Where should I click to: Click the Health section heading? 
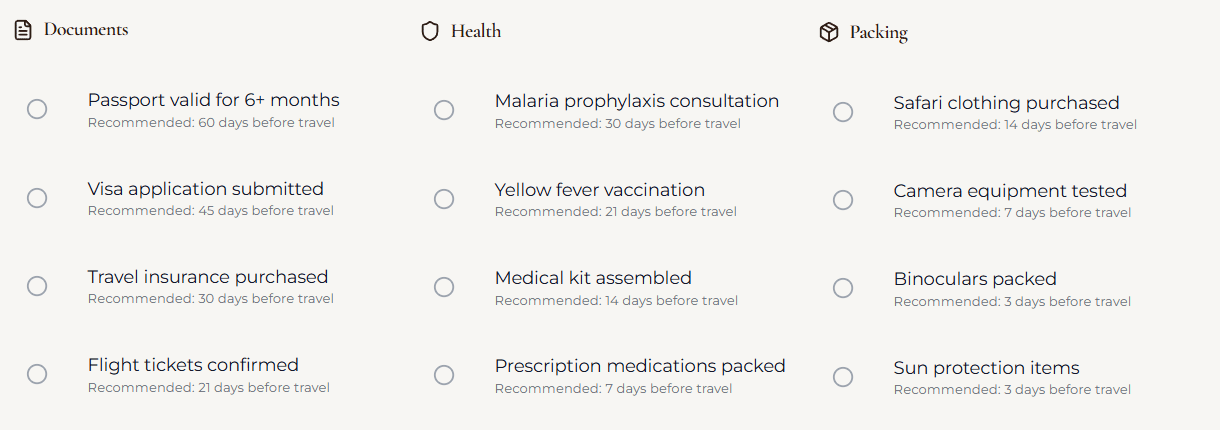pos(476,32)
